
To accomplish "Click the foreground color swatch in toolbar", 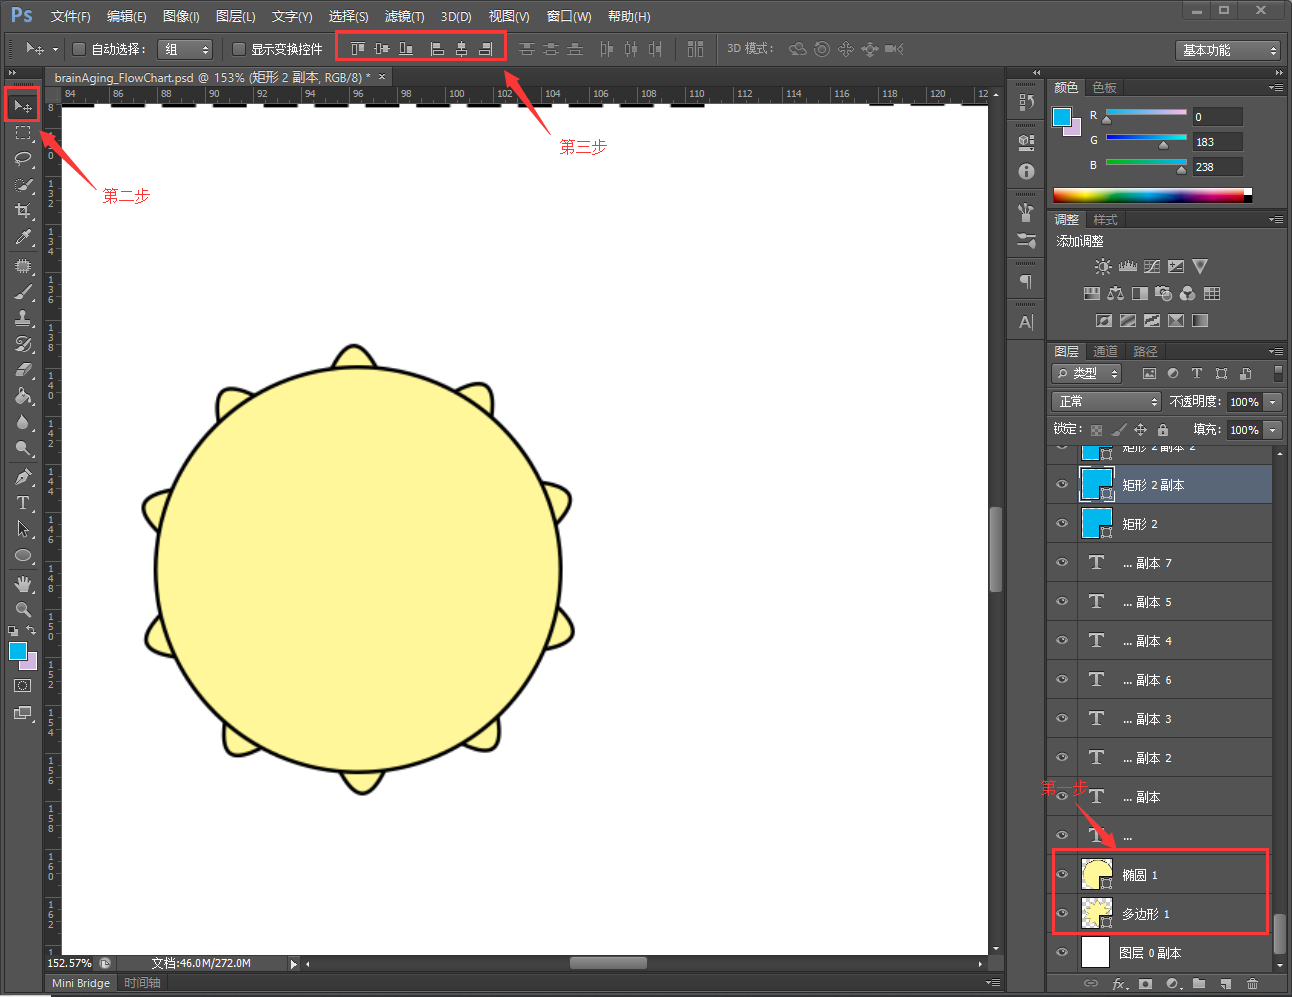I will click(17, 652).
